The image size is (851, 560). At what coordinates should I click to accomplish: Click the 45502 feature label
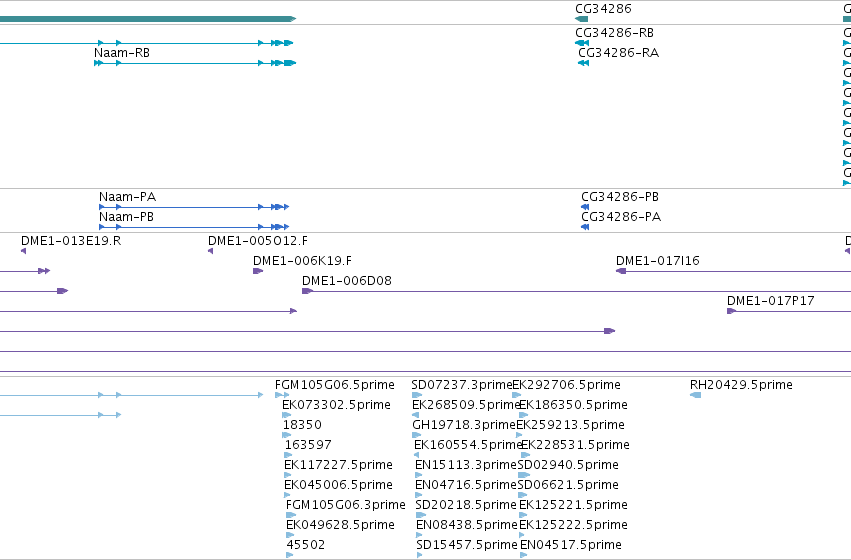[306, 545]
